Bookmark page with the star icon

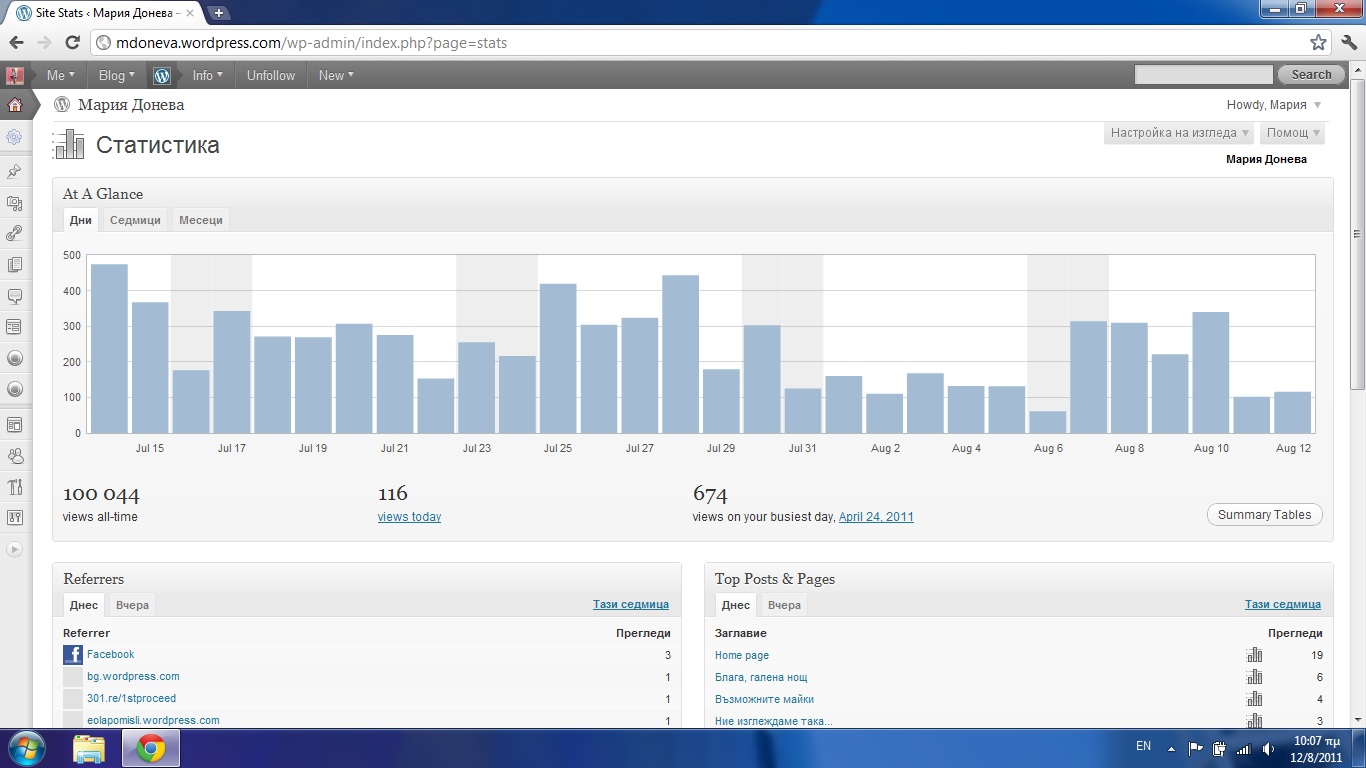click(x=1318, y=43)
